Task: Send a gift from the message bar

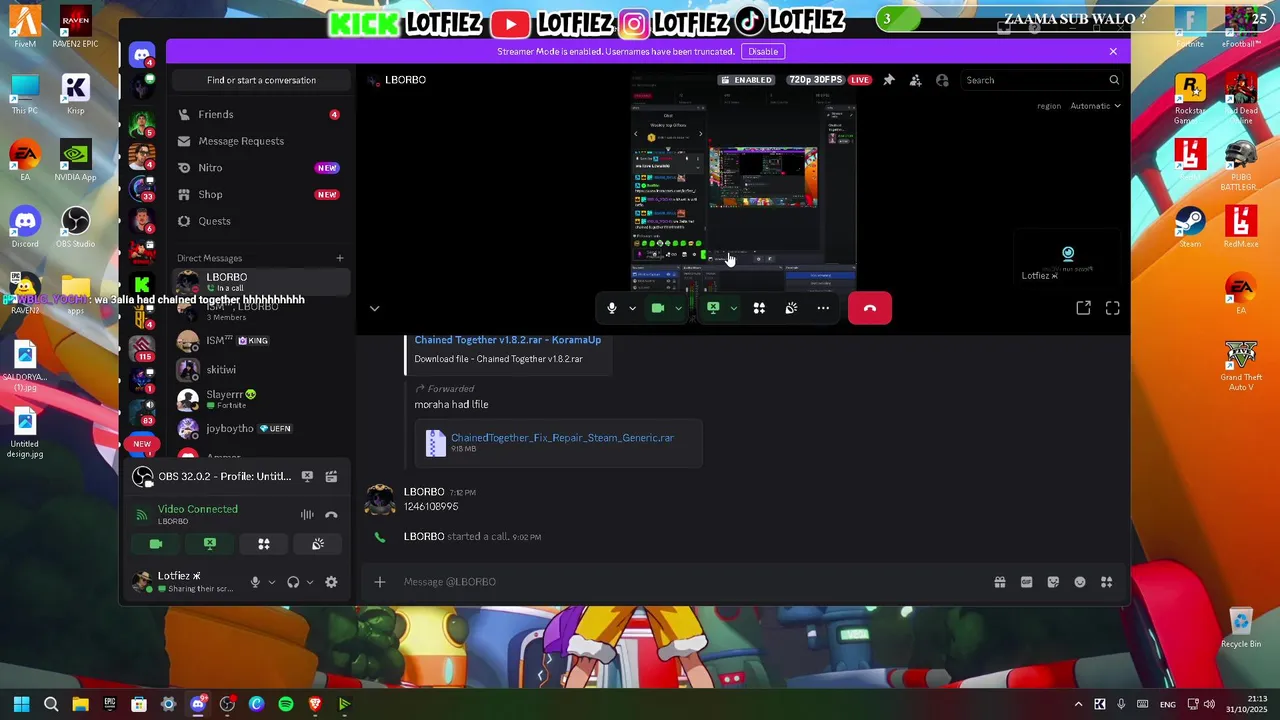Action: [x=999, y=582]
